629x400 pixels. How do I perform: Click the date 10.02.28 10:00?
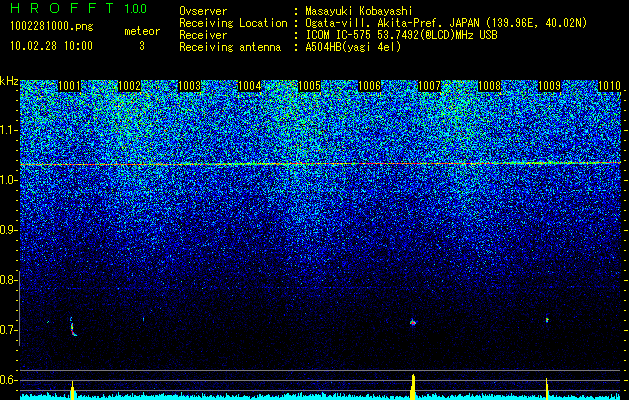[51, 46]
